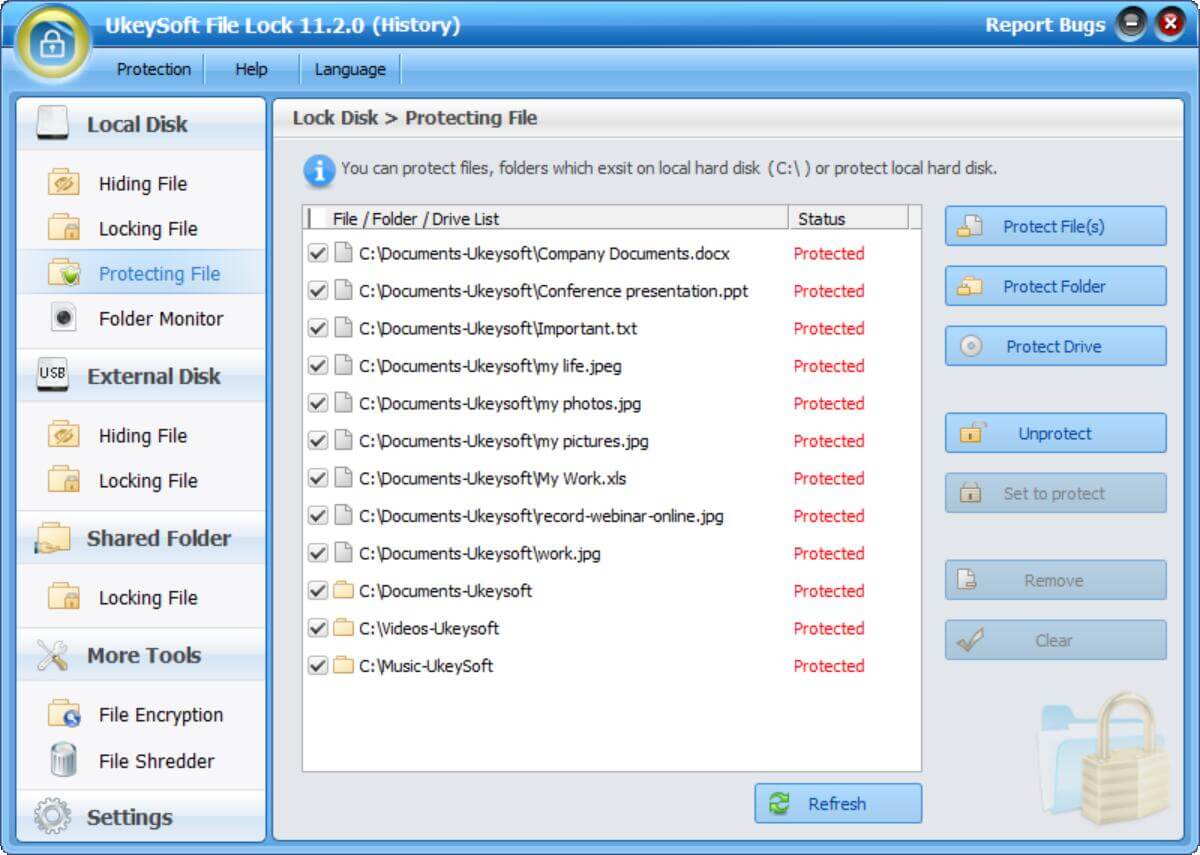Click the Unprotect button
The width and height of the screenshot is (1200, 855).
point(1055,433)
